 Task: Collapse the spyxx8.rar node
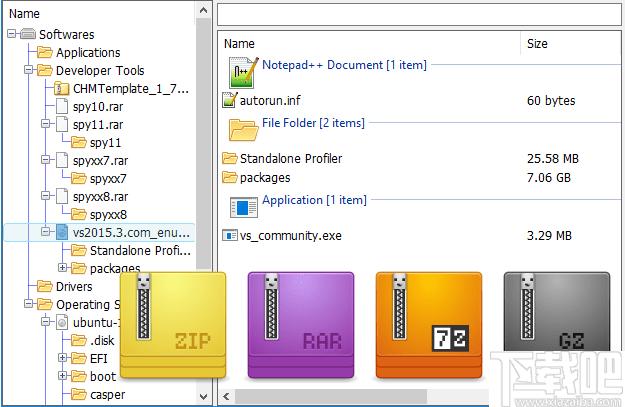[45, 196]
